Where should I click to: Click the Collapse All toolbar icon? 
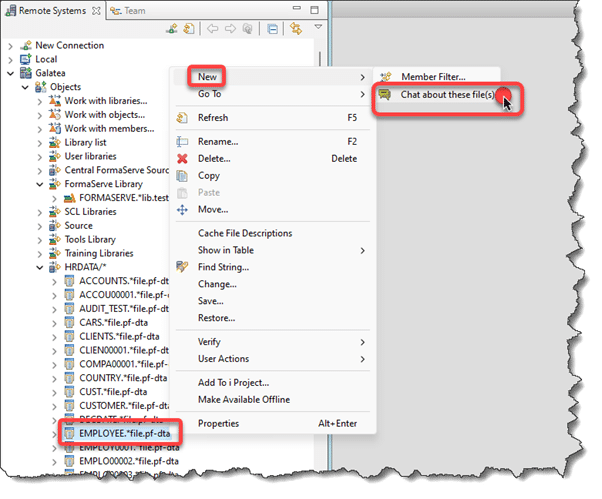point(273,29)
